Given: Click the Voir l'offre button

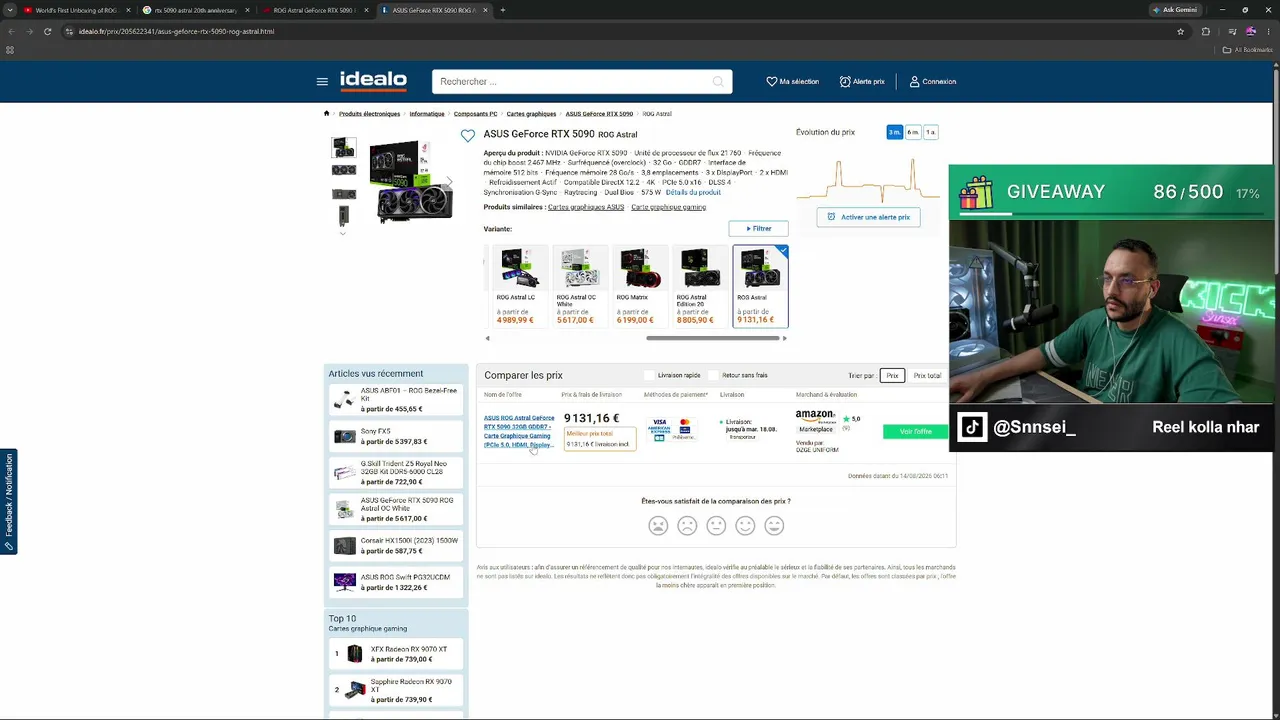Looking at the screenshot, I should (915, 432).
